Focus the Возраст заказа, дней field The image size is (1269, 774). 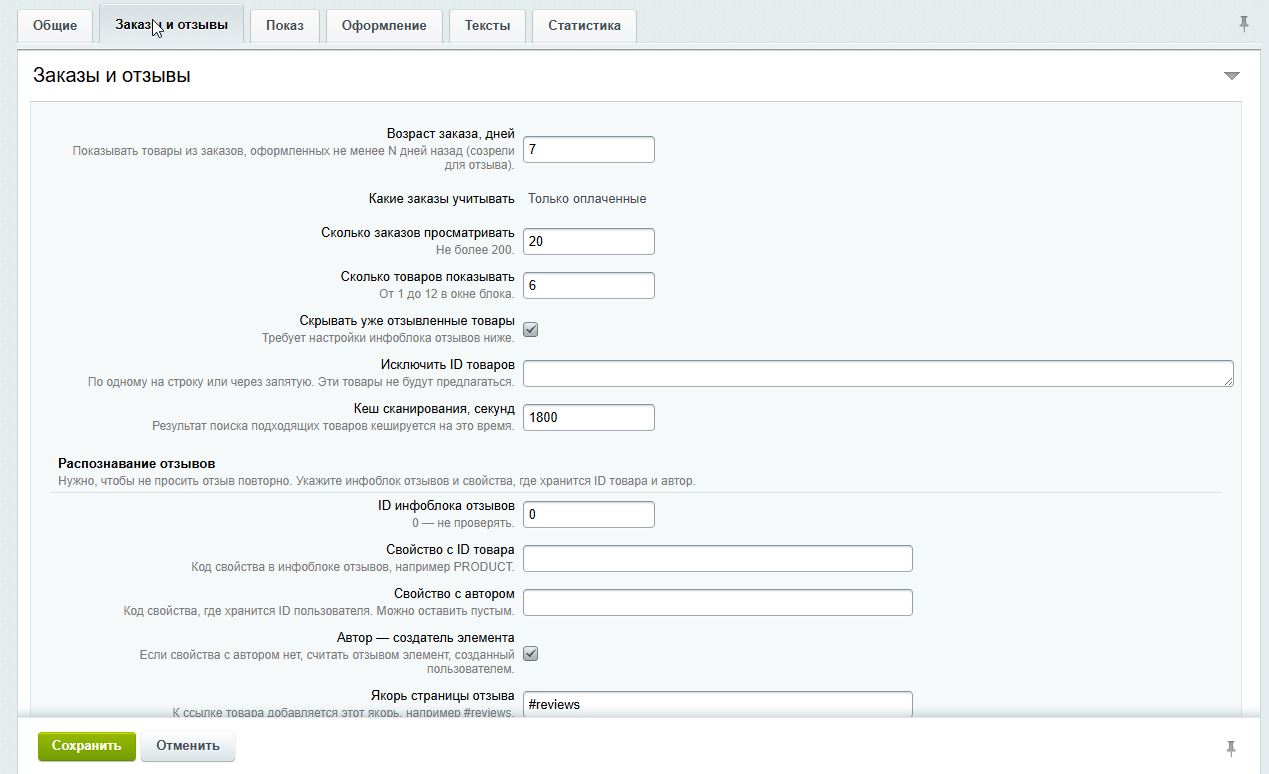tap(589, 150)
